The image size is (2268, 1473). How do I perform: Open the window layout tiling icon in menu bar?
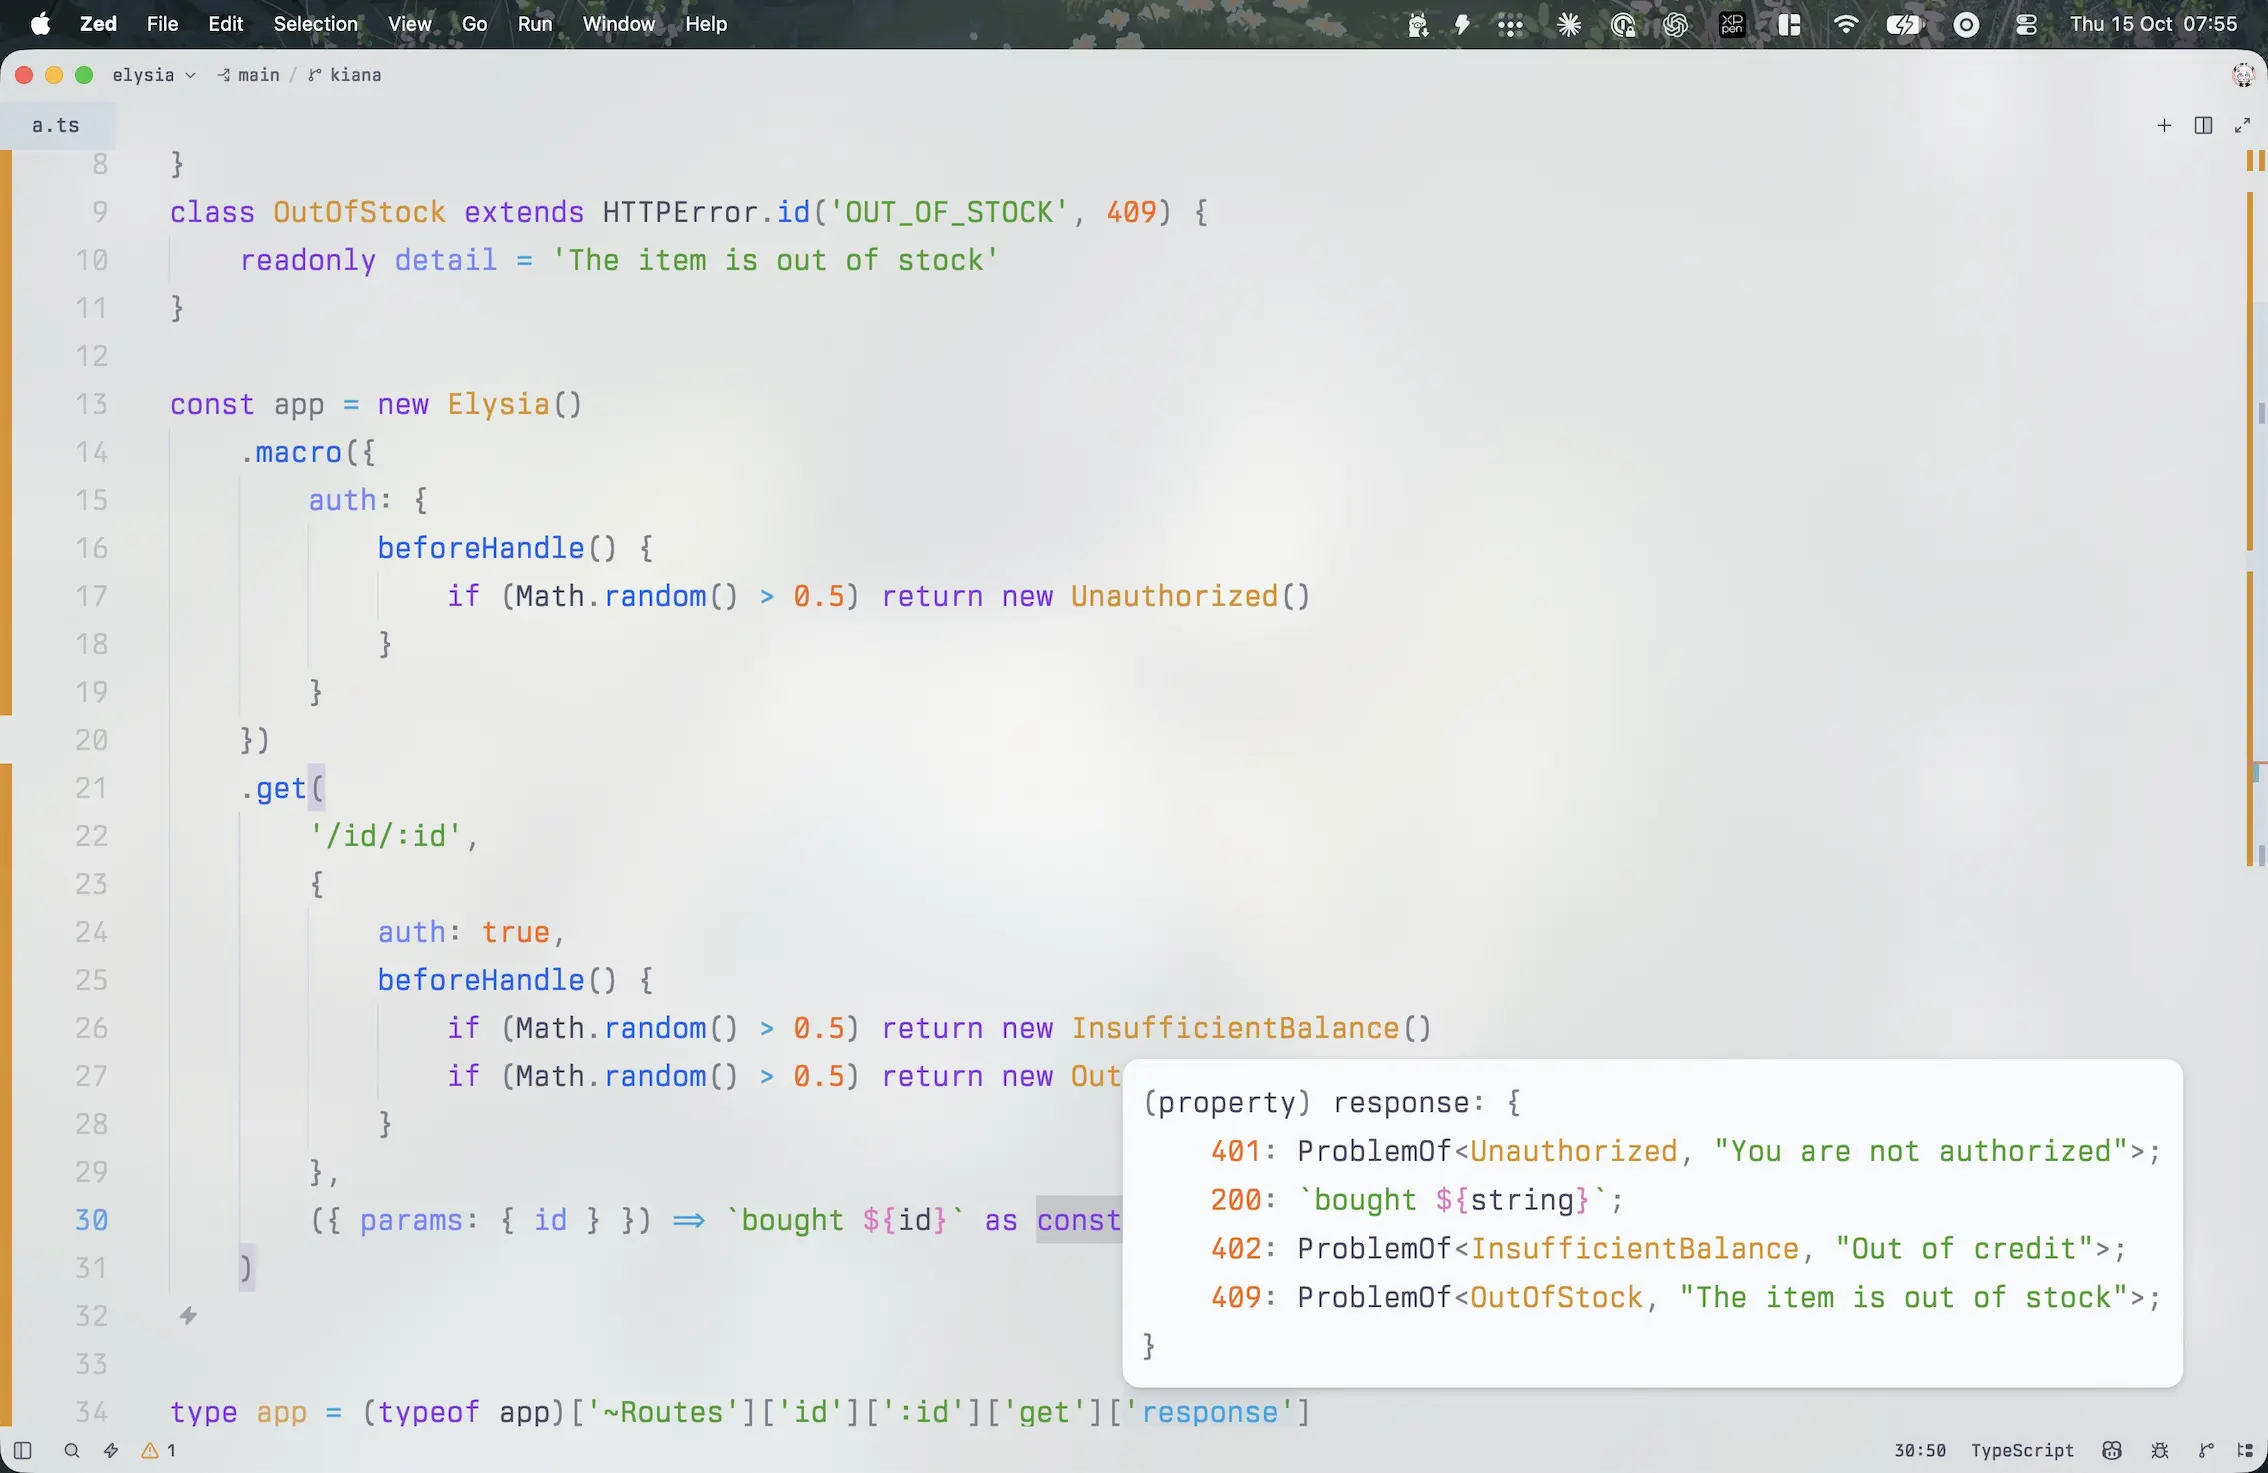tap(1789, 24)
